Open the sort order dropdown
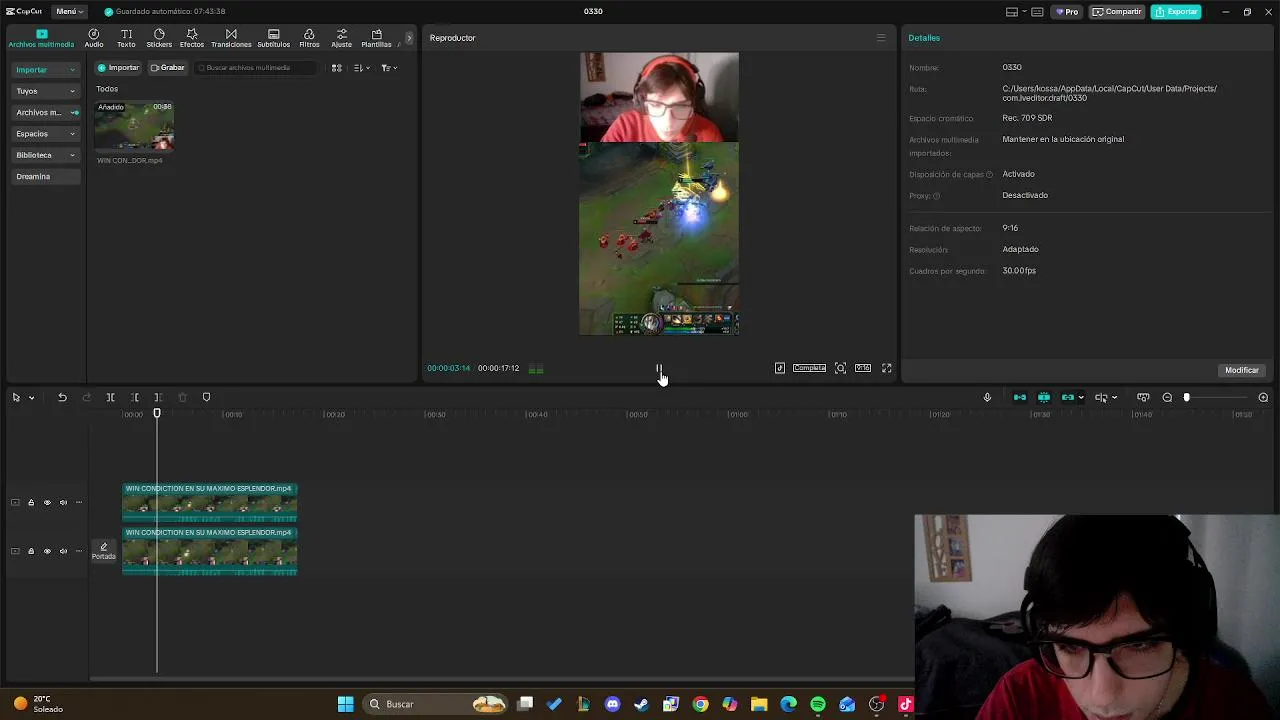 pos(361,68)
